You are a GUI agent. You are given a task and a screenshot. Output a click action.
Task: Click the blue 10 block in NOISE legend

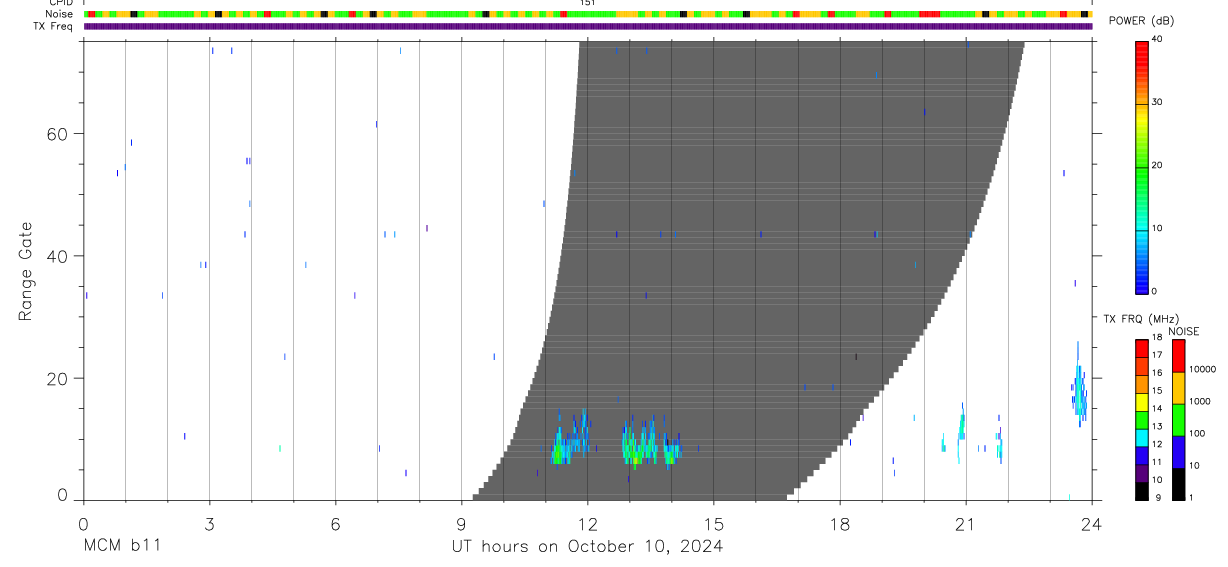click(x=1178, y=451)
